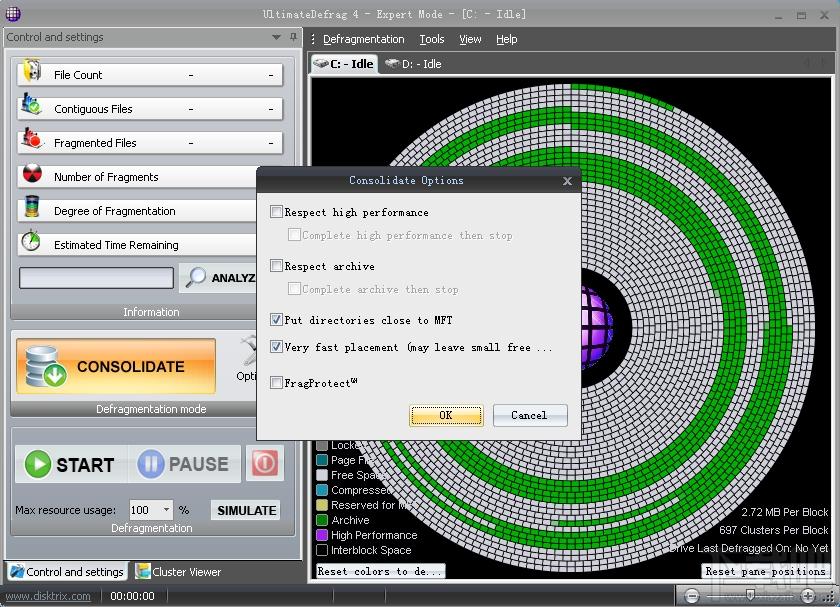Screen dimensions: 840x607
Task: Open Control and settings panel dropdown arrow
Action: click(x=276, y=37)
